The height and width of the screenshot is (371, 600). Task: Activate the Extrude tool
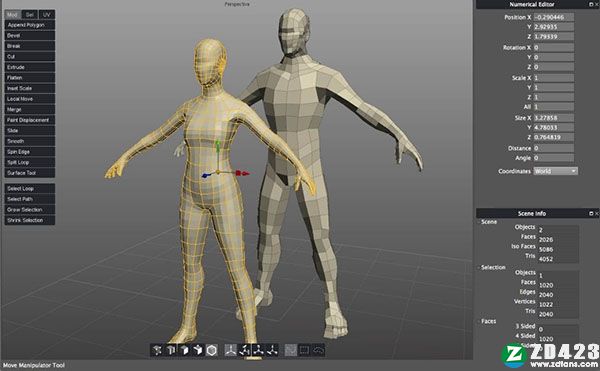pyautogui.click(x=30, y=67)
